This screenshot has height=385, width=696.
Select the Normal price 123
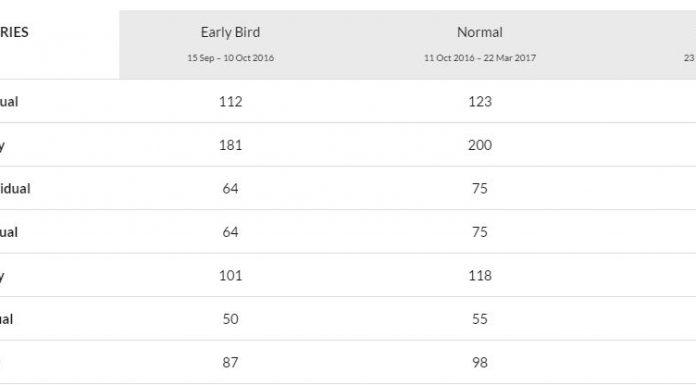point(480,102)
